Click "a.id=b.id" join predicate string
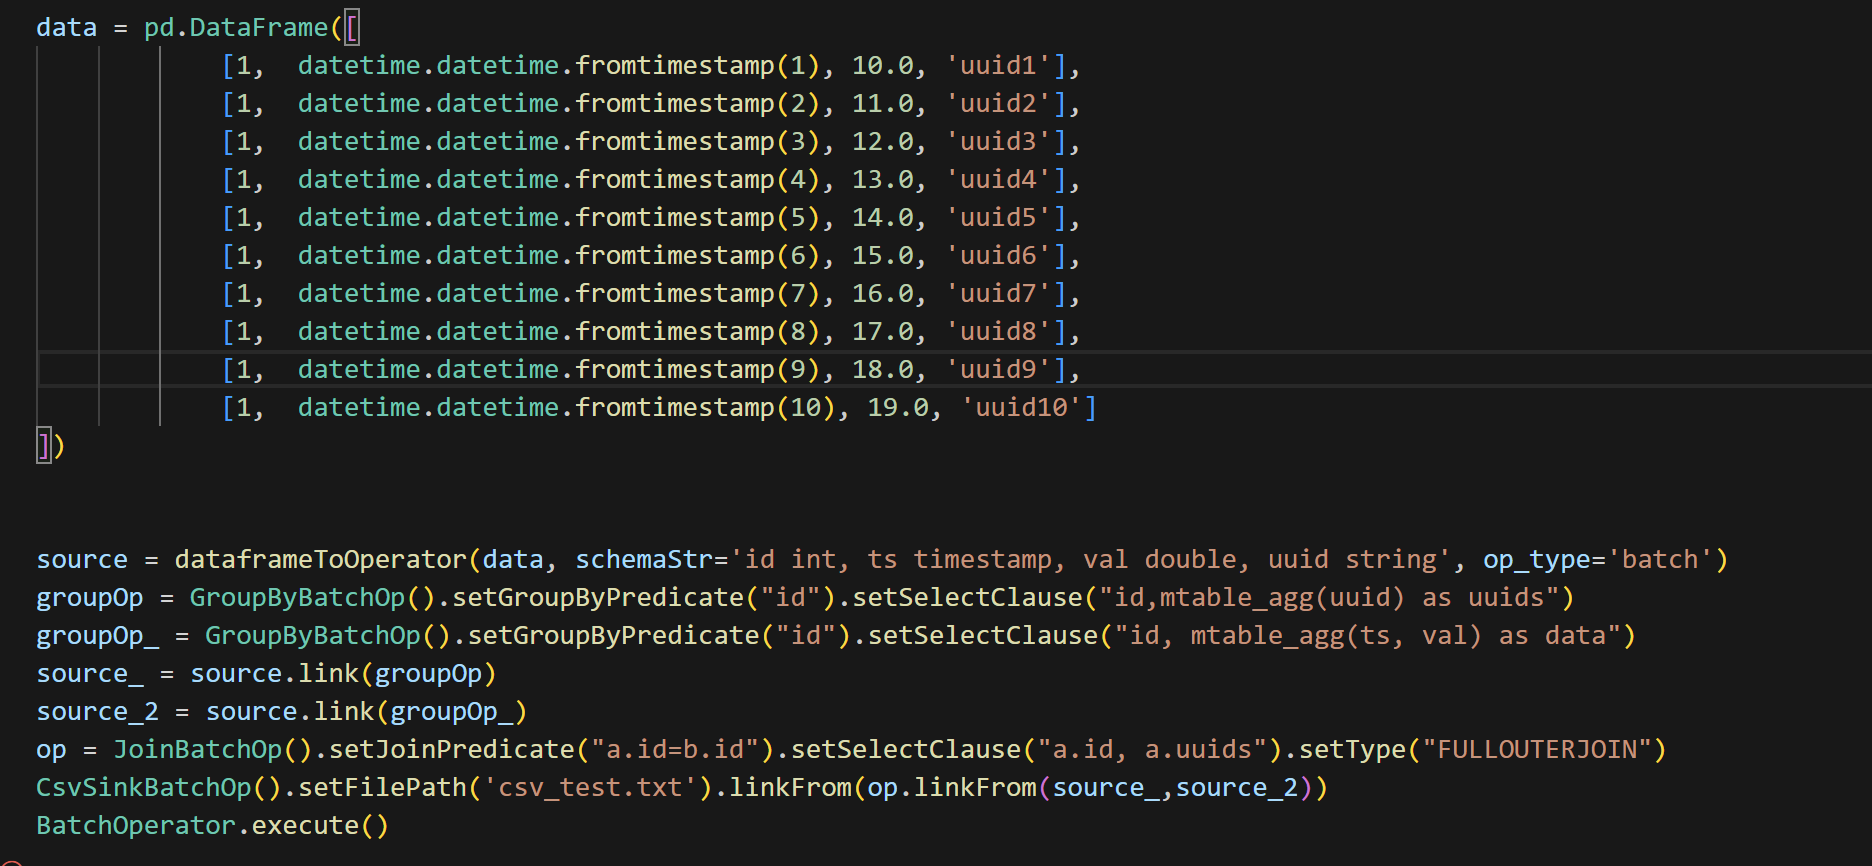 675,750
